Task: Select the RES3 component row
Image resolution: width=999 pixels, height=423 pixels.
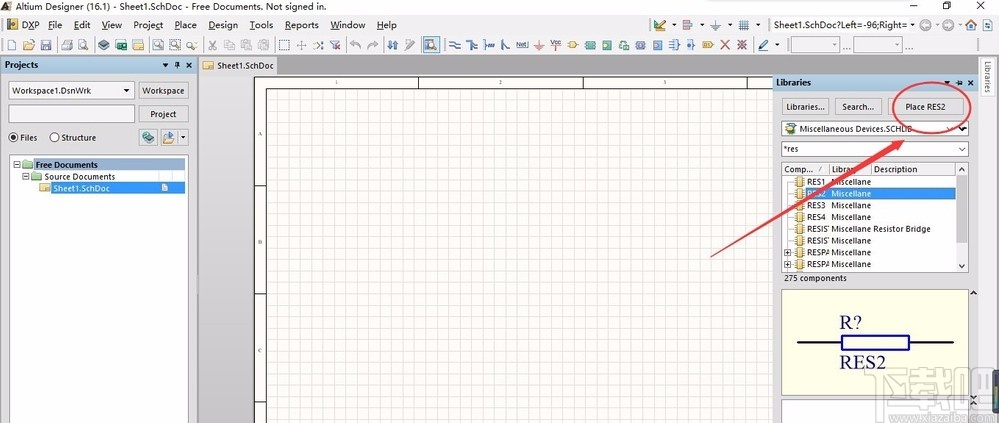Action: (x=870, y=206)
